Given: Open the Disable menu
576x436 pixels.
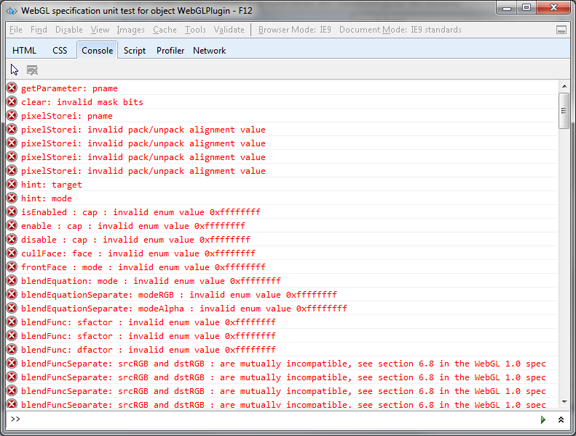Looking at the screenshot, I should coord(69,30).
